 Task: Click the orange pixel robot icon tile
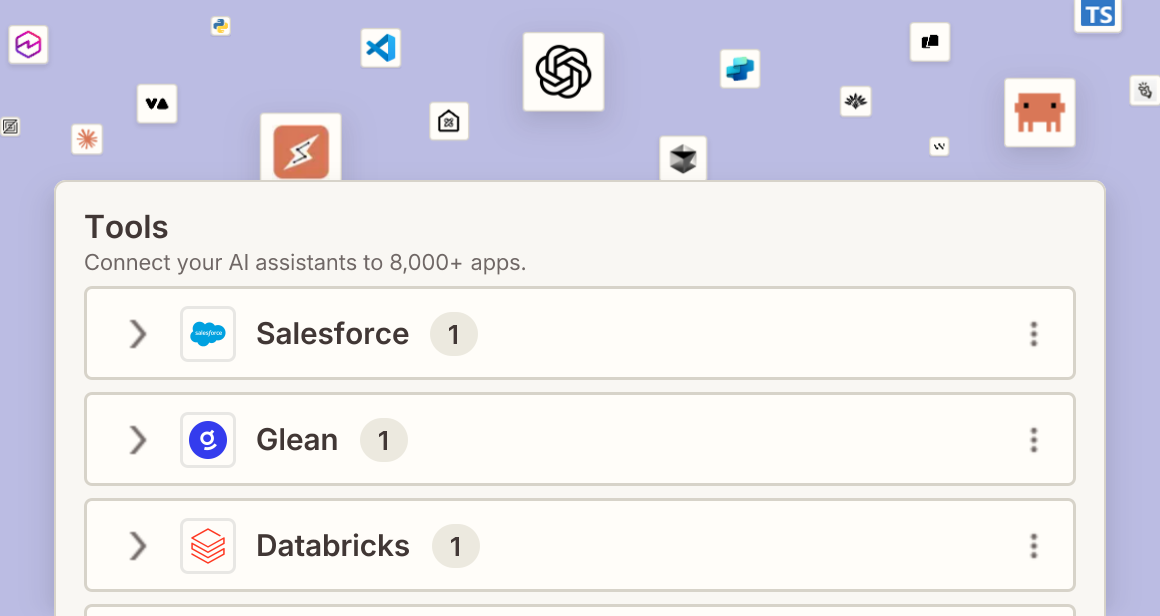(1039, 112)
